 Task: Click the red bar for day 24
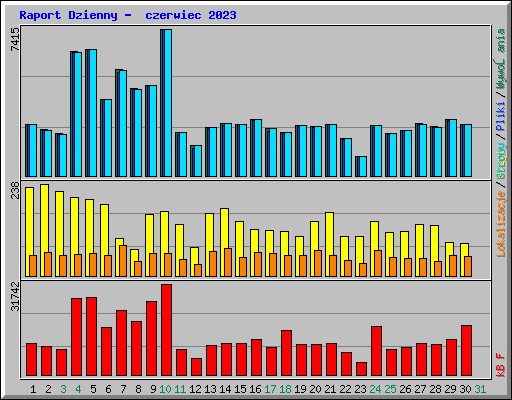(x=376, y=351)
